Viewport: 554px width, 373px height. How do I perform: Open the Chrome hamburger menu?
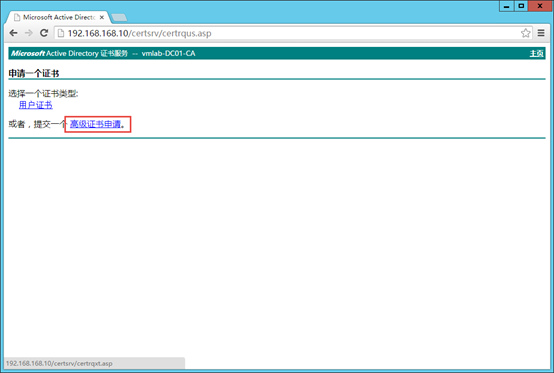pyautogui.click(x=541, y=33)
